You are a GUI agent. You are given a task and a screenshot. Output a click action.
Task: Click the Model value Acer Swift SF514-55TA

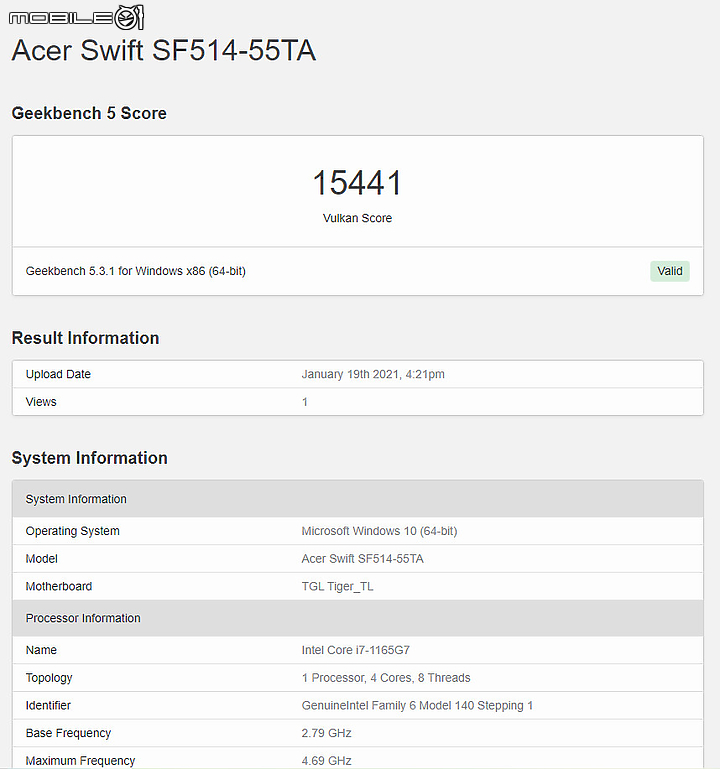coord(362,559)
